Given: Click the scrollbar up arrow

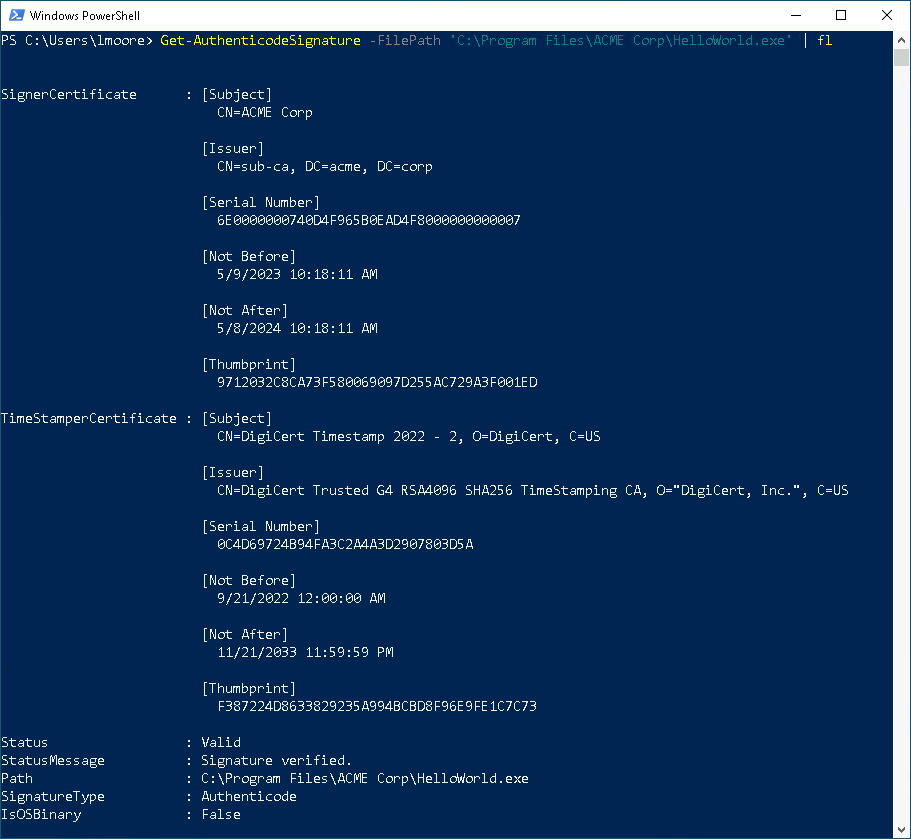Looking at the screenshot, I should (x=902, y=40).
